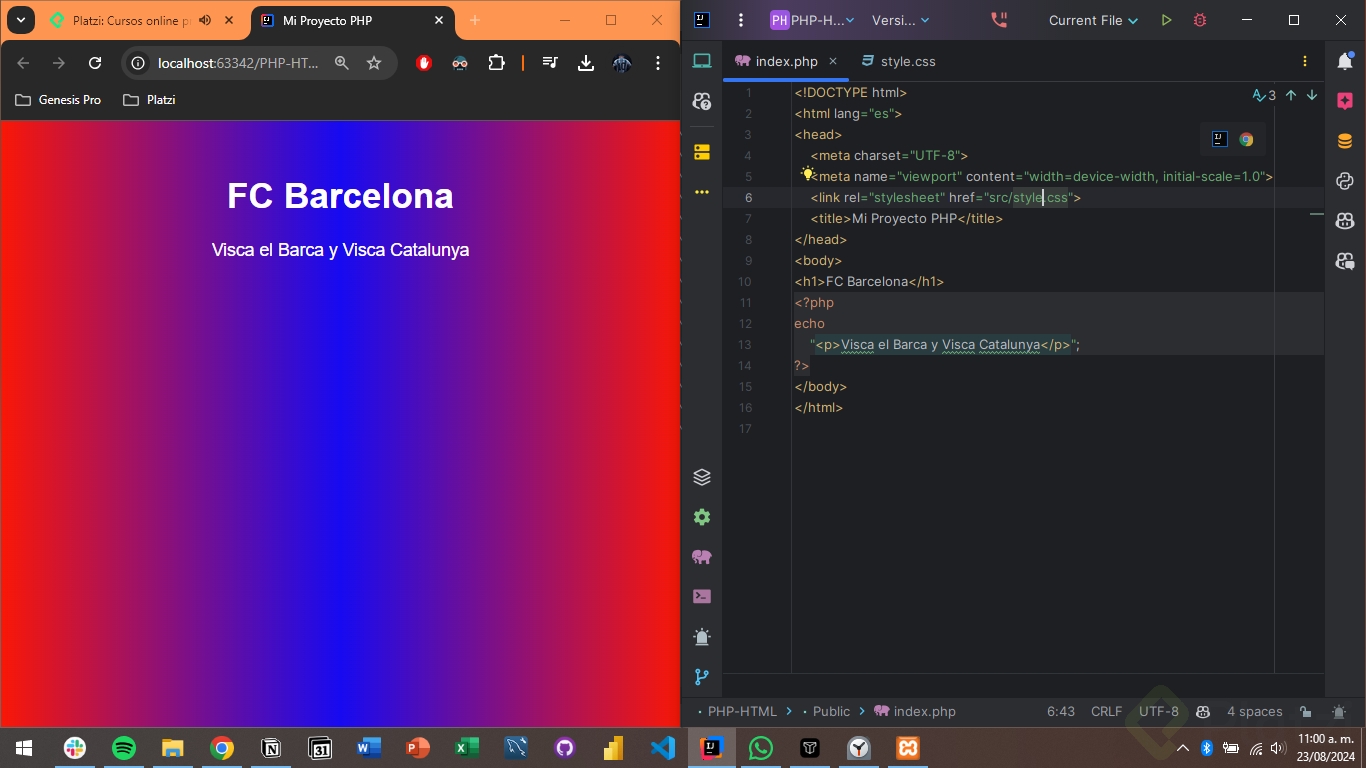The image size is (1366, 768).
Task: Open the AI Assistant help panel icon in IDE sidebar
Action: click(x=702, y=101)
